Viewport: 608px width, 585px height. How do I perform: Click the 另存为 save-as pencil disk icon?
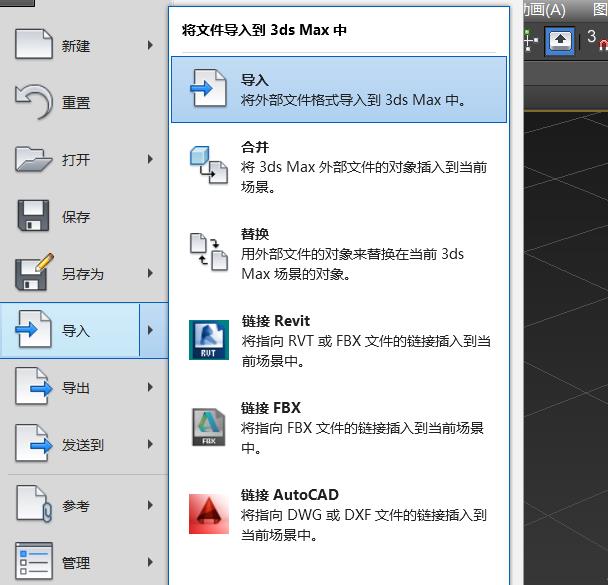34,272
